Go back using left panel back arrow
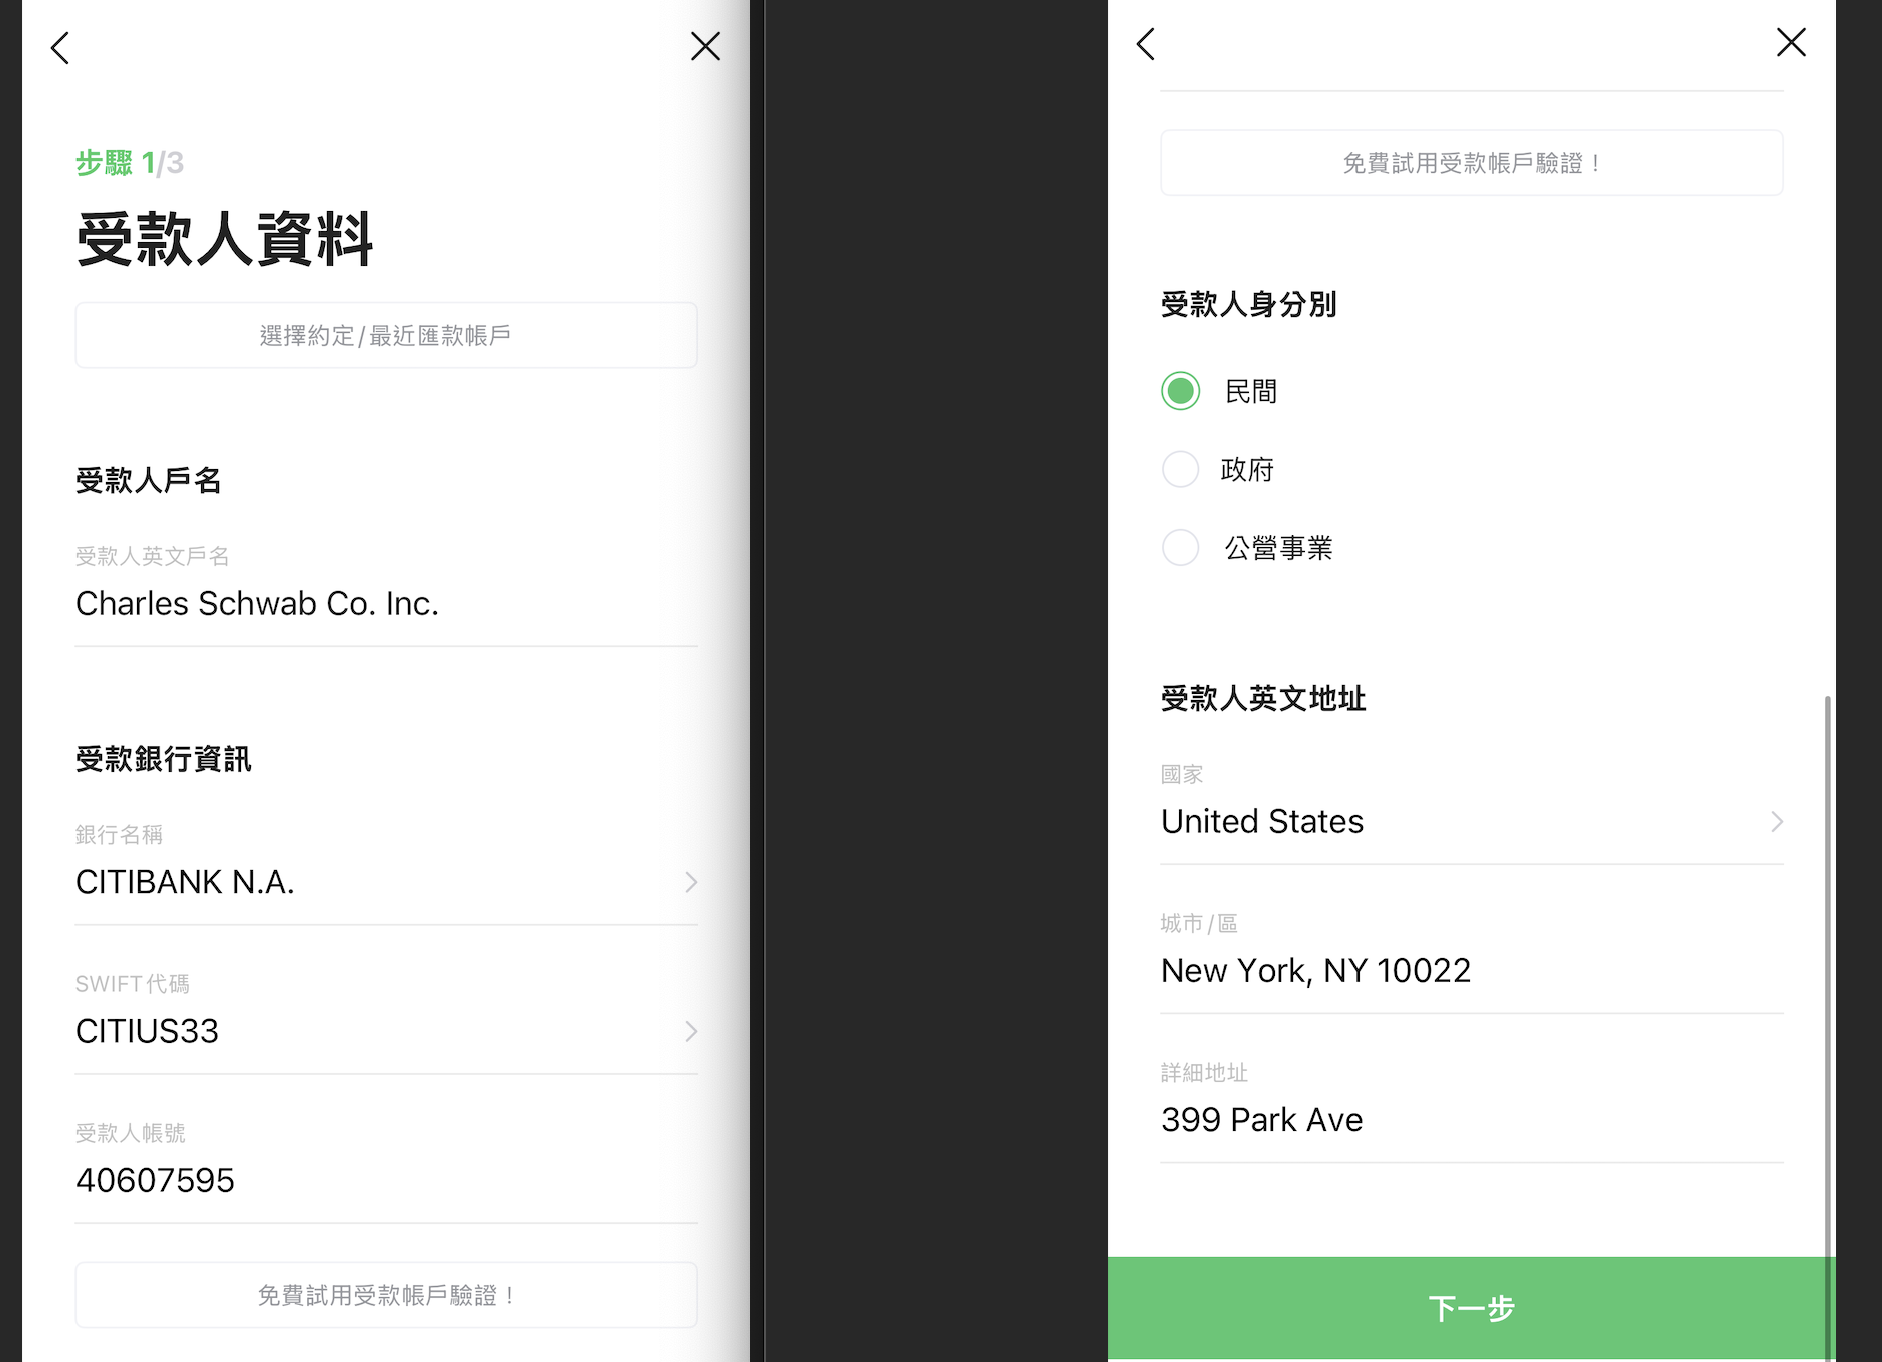The height and width of the screenshot is (1362, 1882). (x=60, y=47)
